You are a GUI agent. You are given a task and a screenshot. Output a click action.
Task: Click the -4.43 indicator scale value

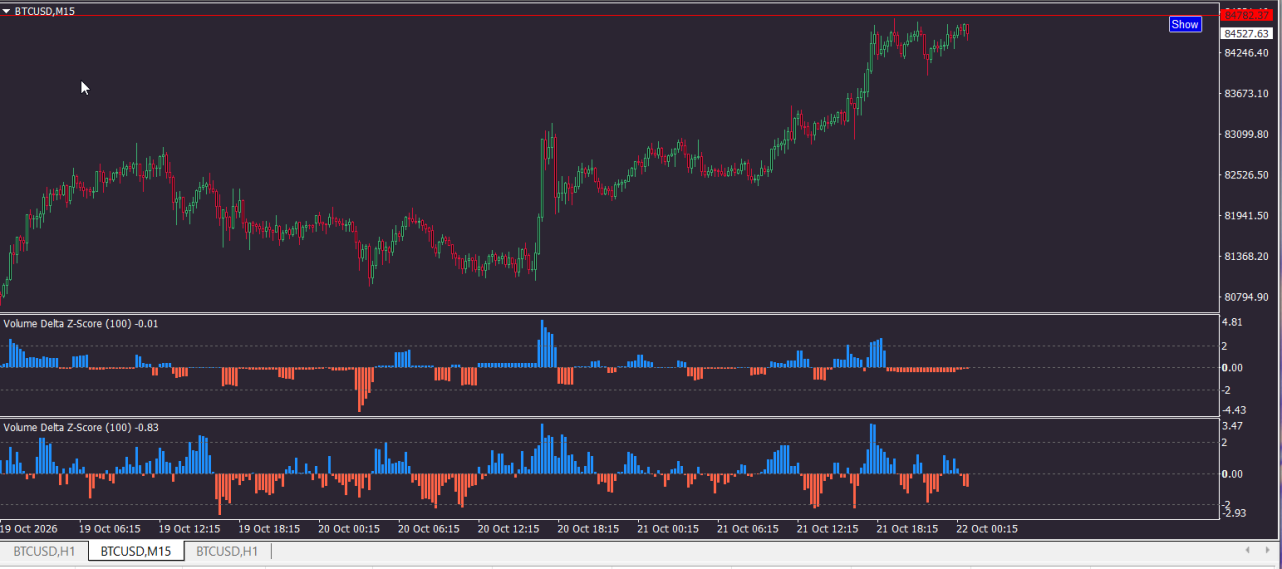point(1234,409)
